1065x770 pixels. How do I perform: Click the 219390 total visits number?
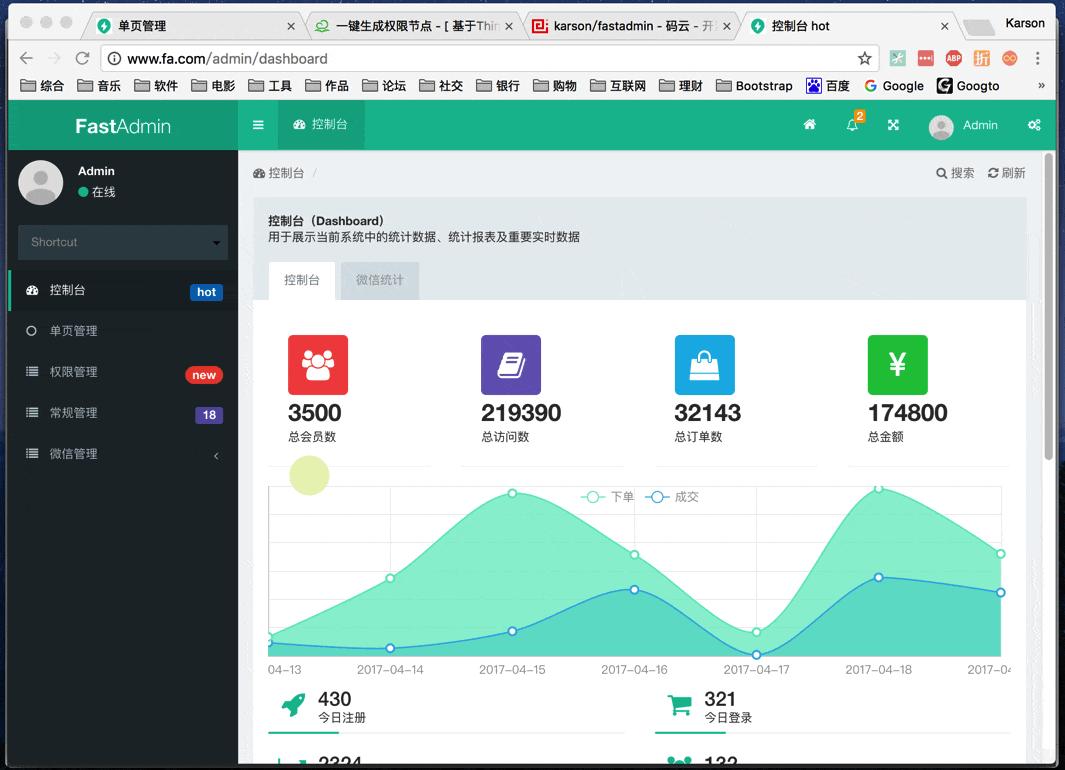pyautogui.click(x=521, y=413)
